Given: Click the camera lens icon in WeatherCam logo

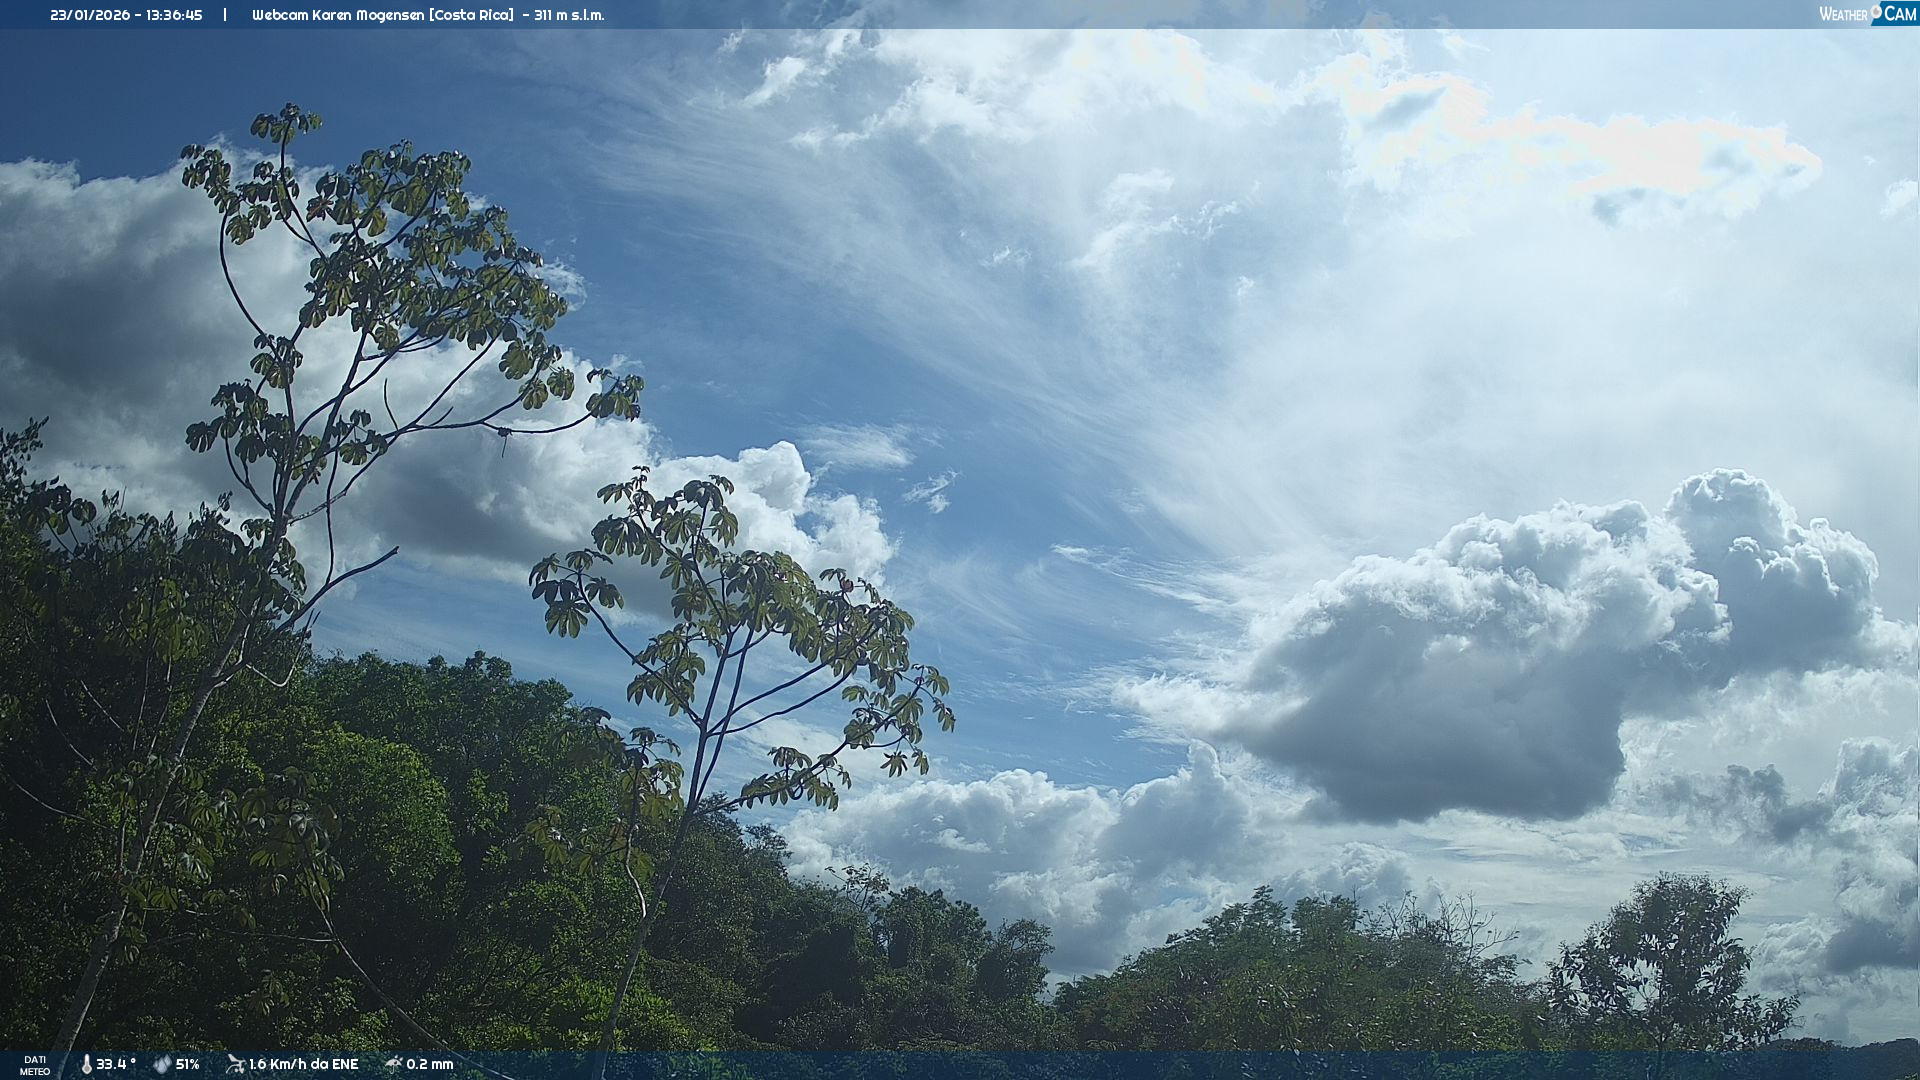Looking at the screenshot, I should click(1876, 10).
